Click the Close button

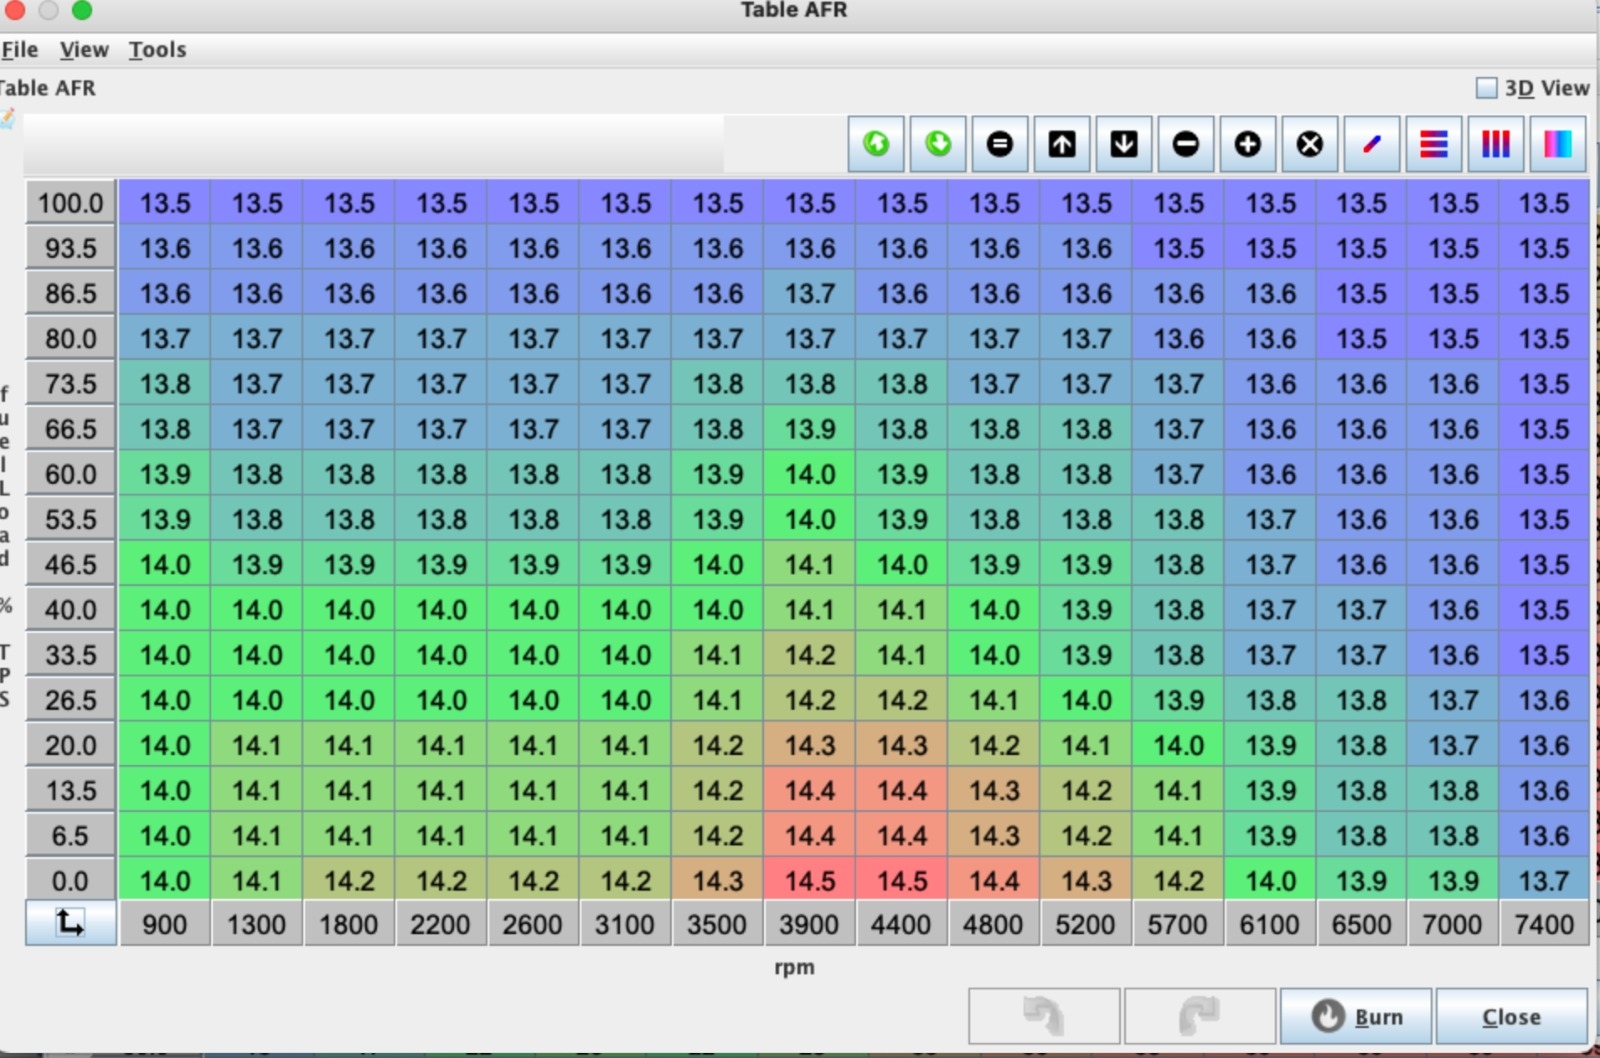[x=1510, y=1017]
